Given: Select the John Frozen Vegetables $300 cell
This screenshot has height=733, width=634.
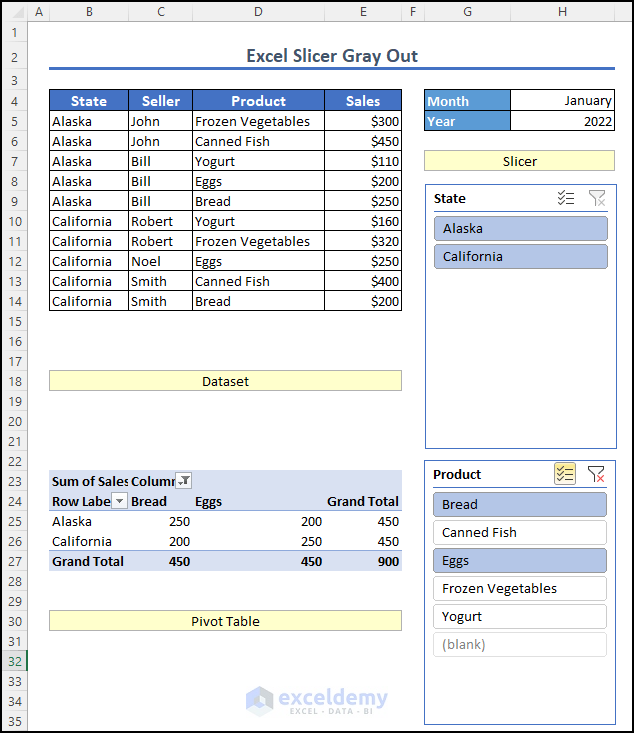Looking at the screenshot, I should point(363,121).
